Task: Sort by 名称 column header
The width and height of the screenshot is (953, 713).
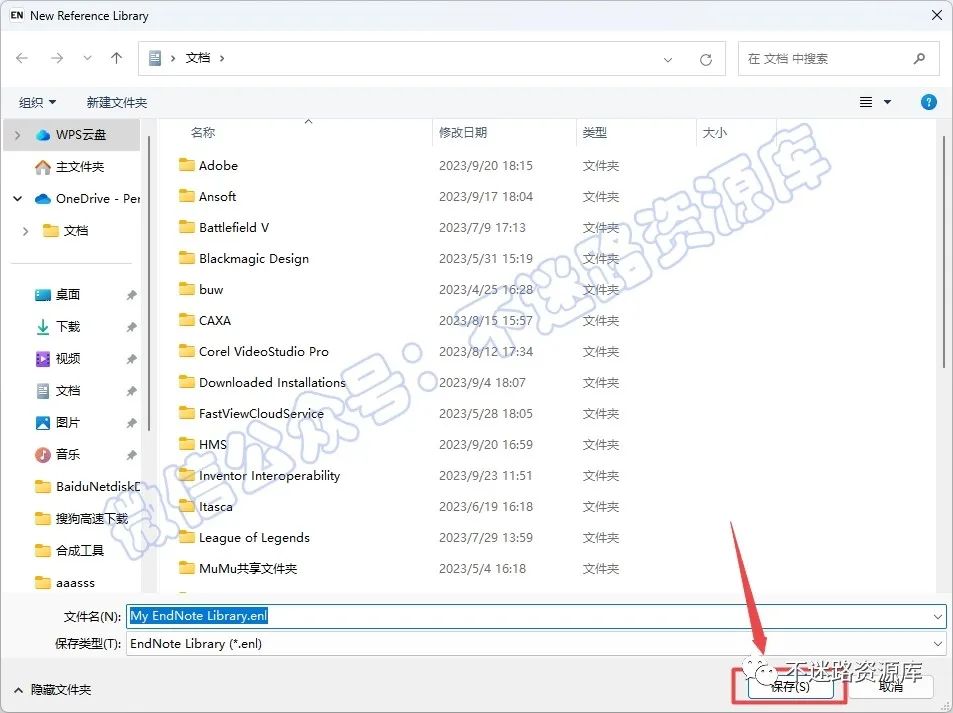Action: [203, 133]
